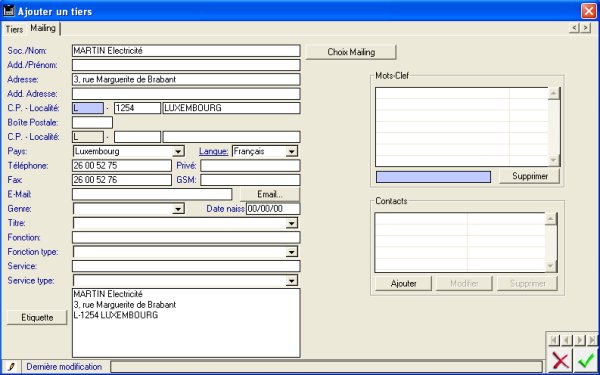Screen dimensions: 600x375
Task: Click the Add. Adresse input field
Action: (x=186, y=94)
